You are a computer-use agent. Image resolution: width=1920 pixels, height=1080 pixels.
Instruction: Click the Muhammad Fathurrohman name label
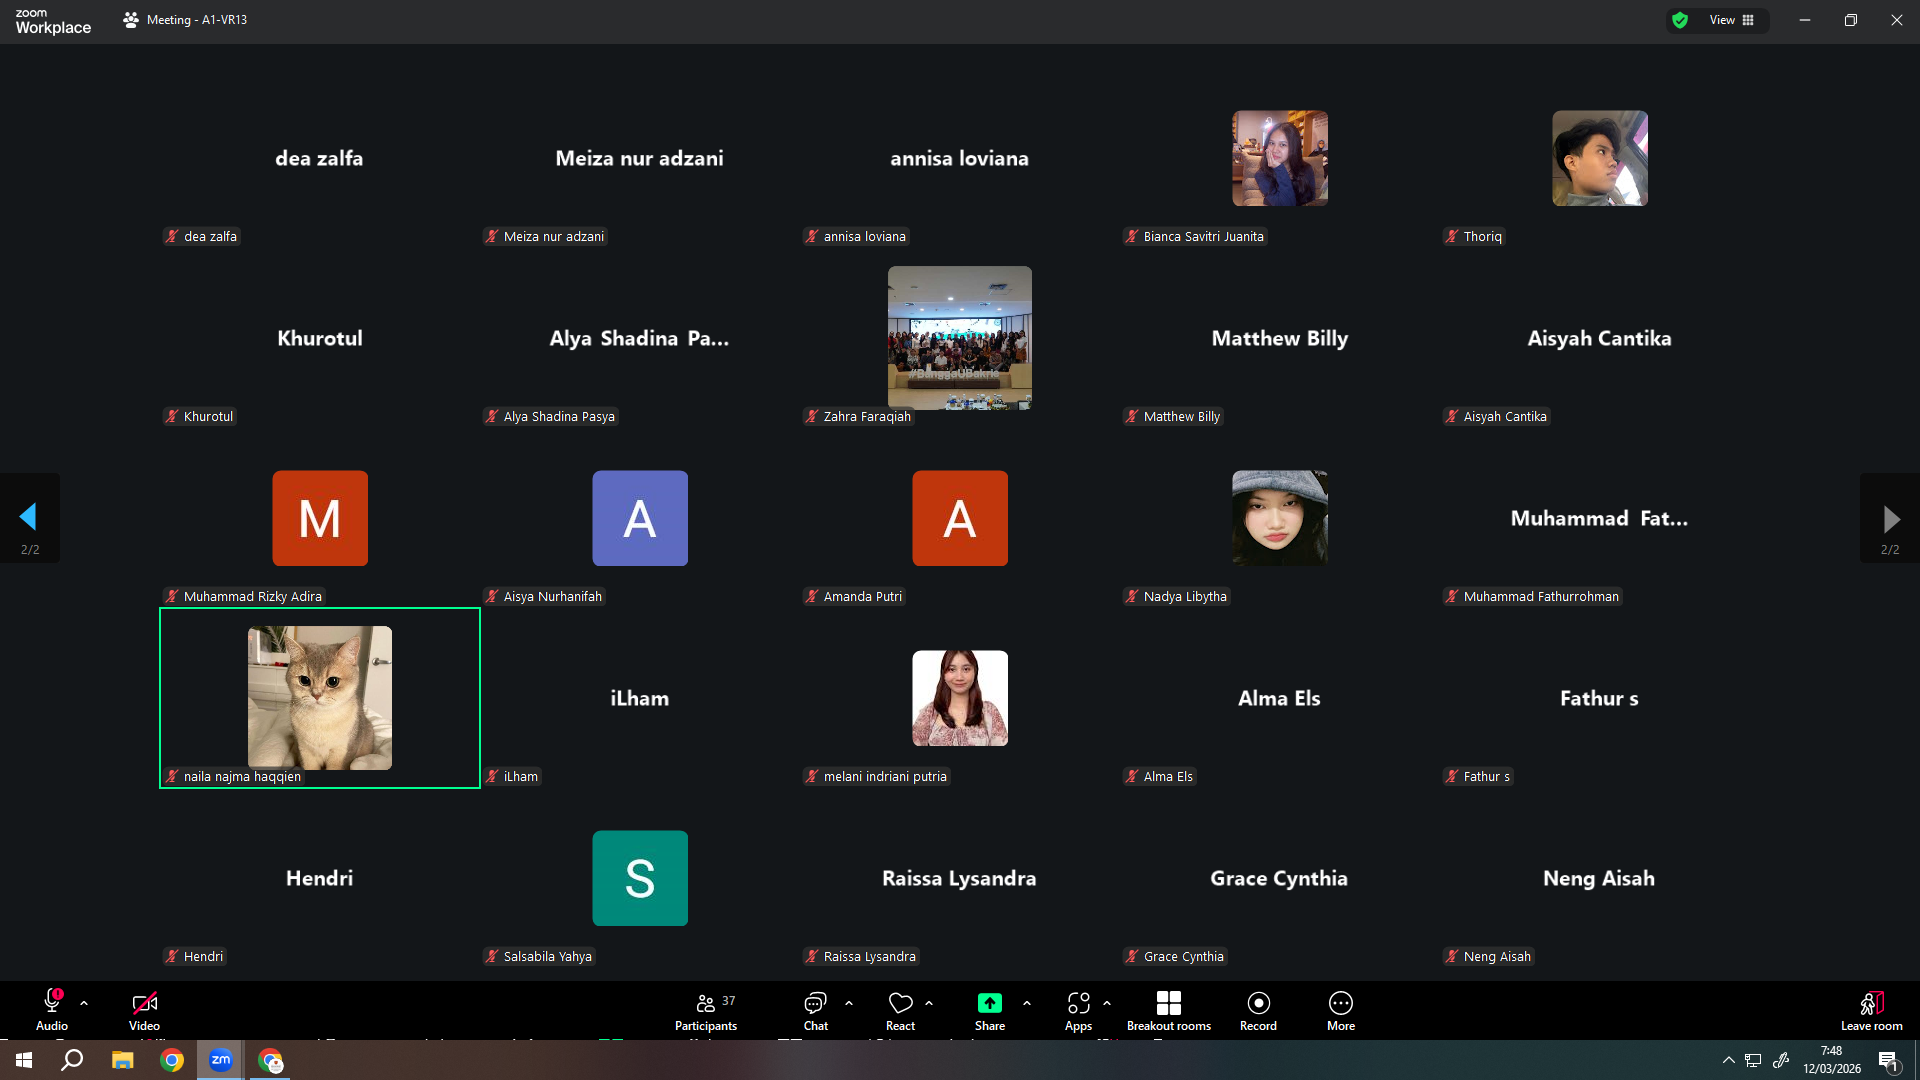pyautogui.click(x=1533, y=597)
